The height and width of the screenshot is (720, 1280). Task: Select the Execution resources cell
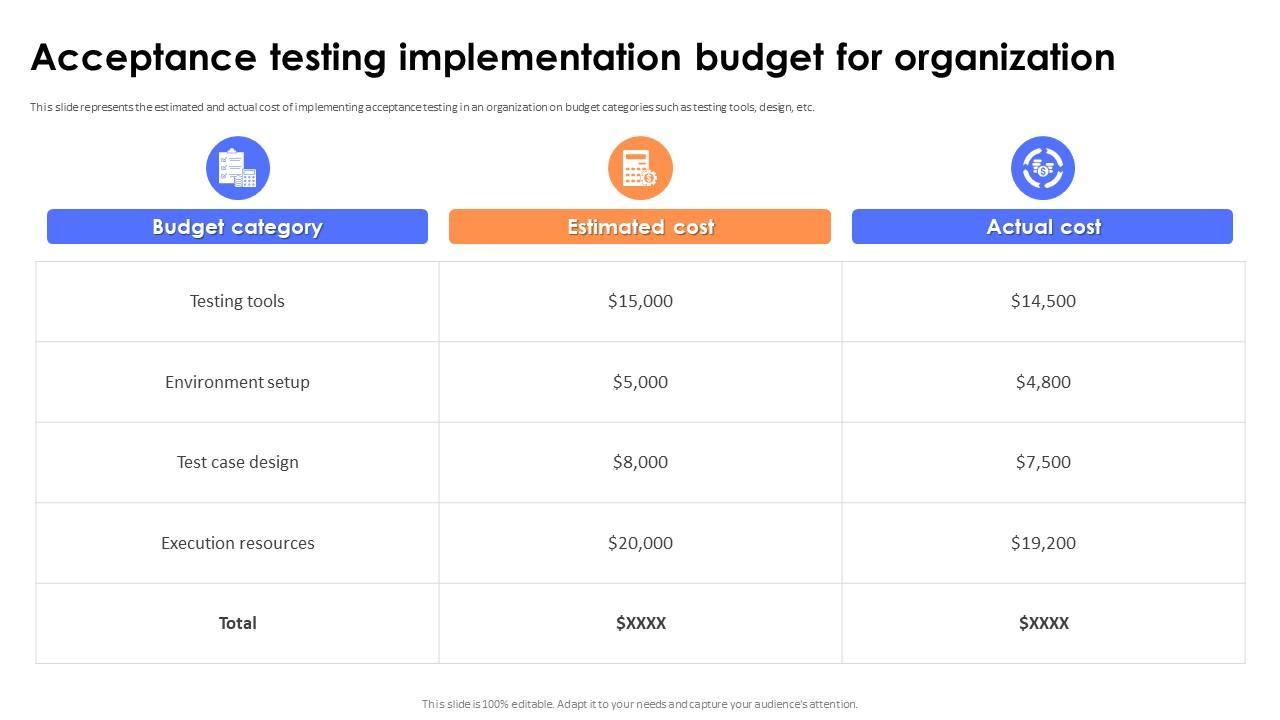(237, 543)
